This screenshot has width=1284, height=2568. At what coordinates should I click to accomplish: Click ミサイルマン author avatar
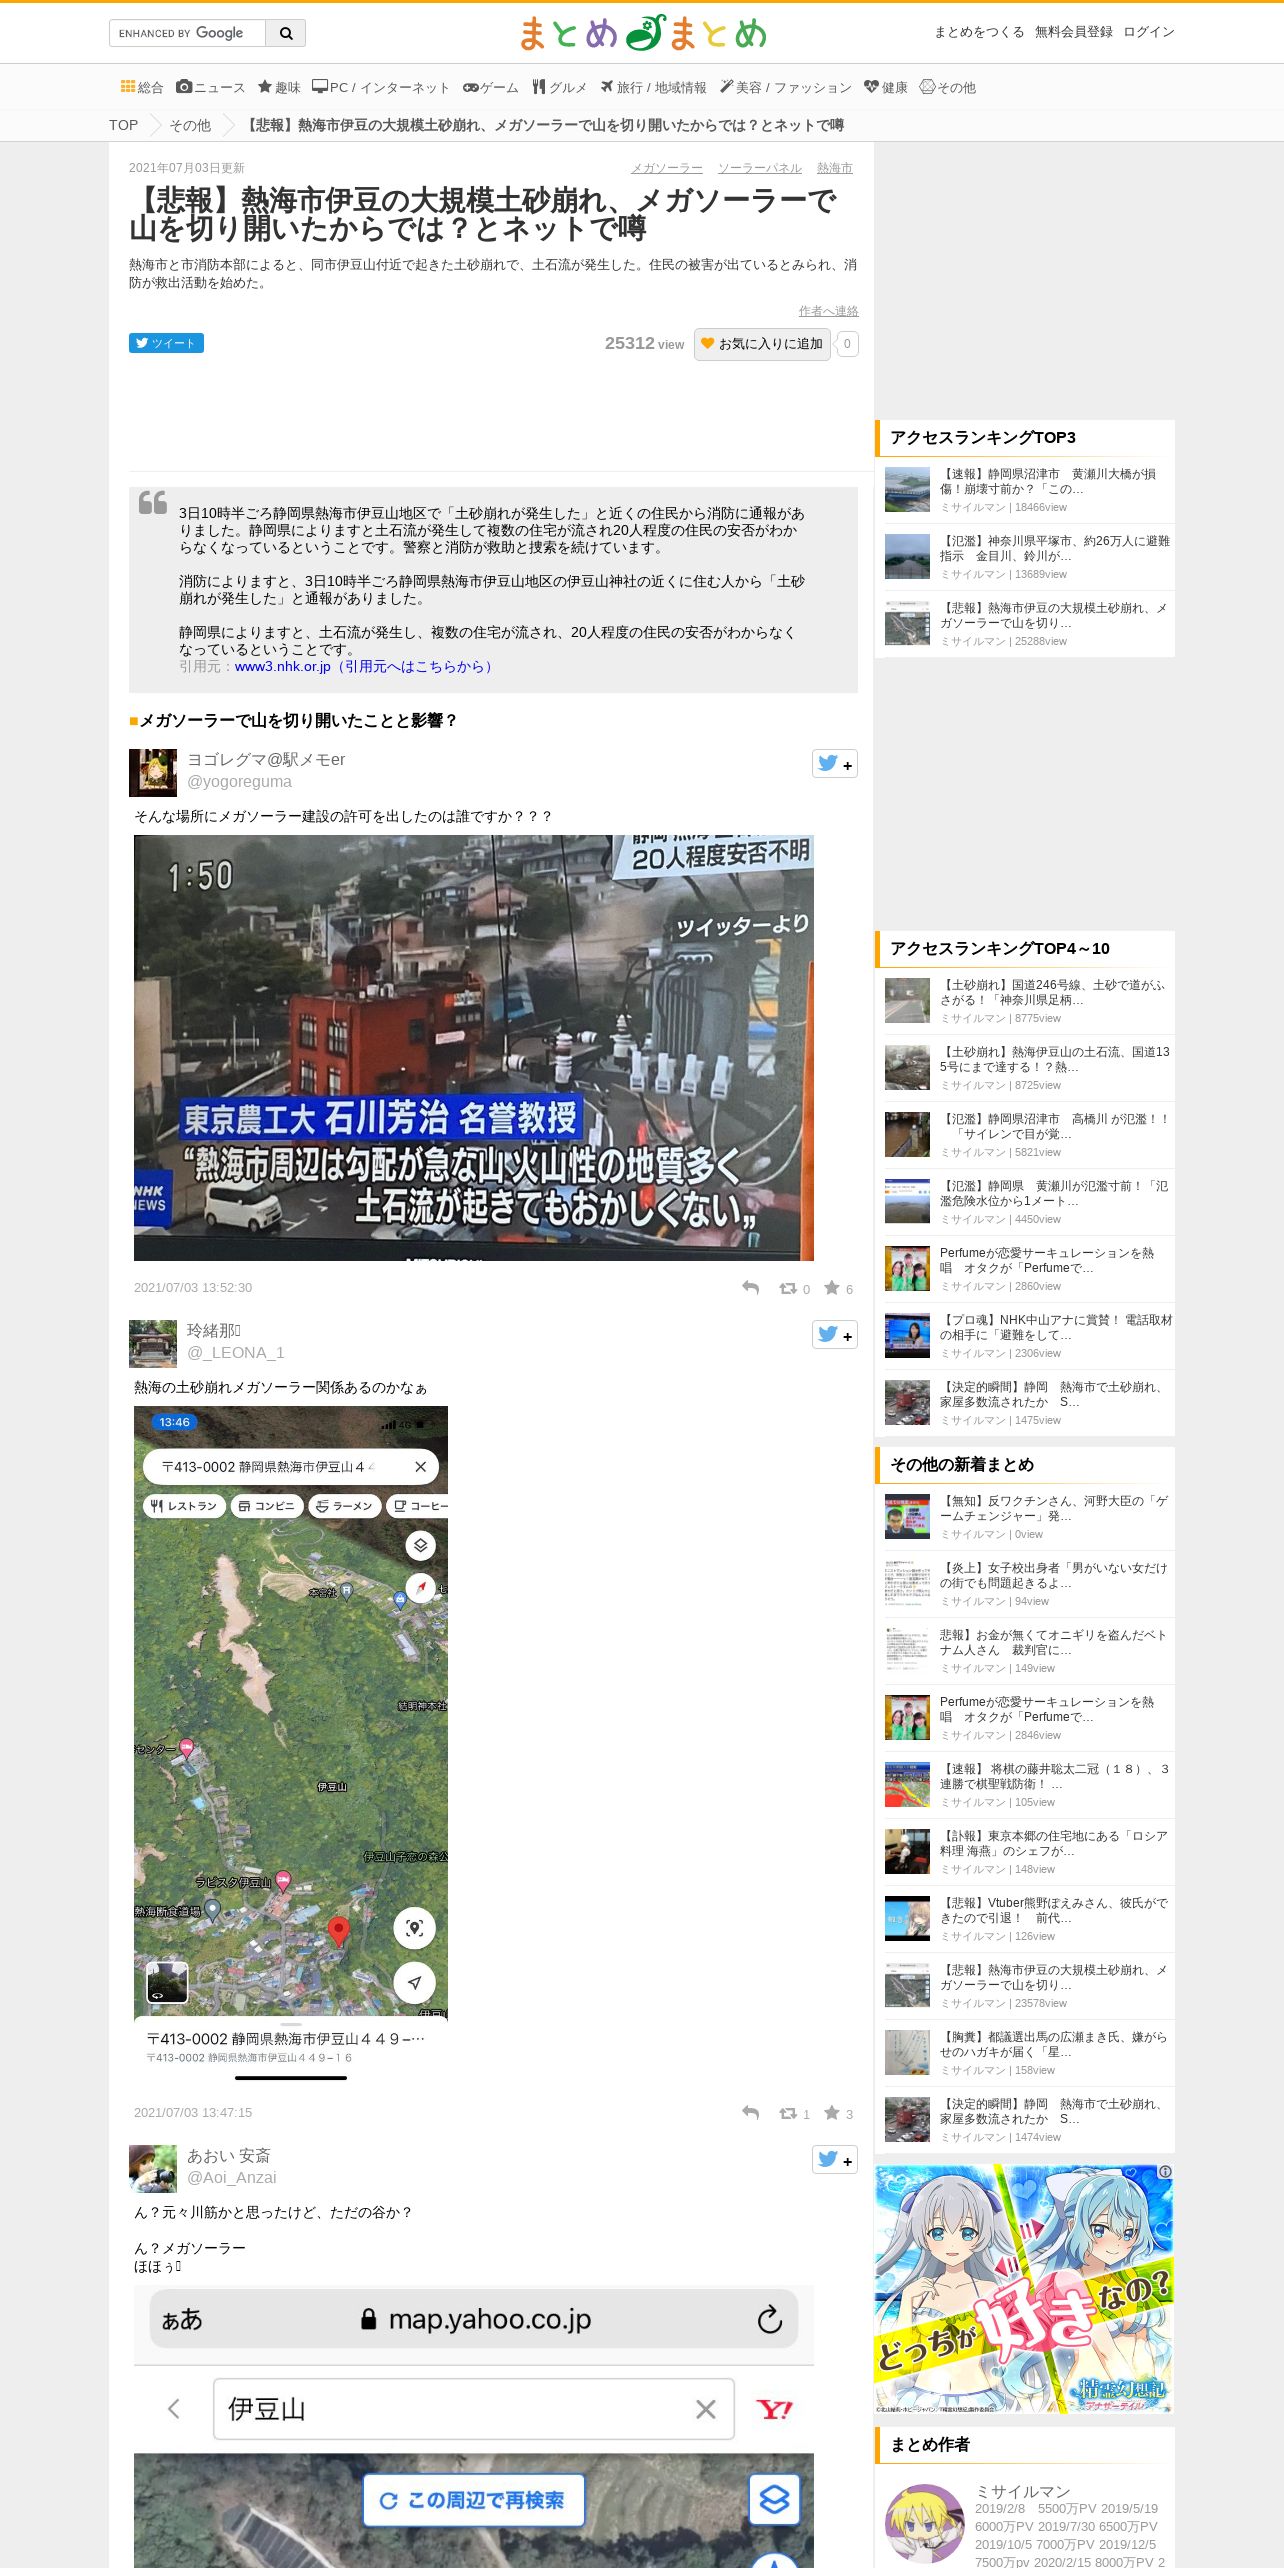[924, 2523]
